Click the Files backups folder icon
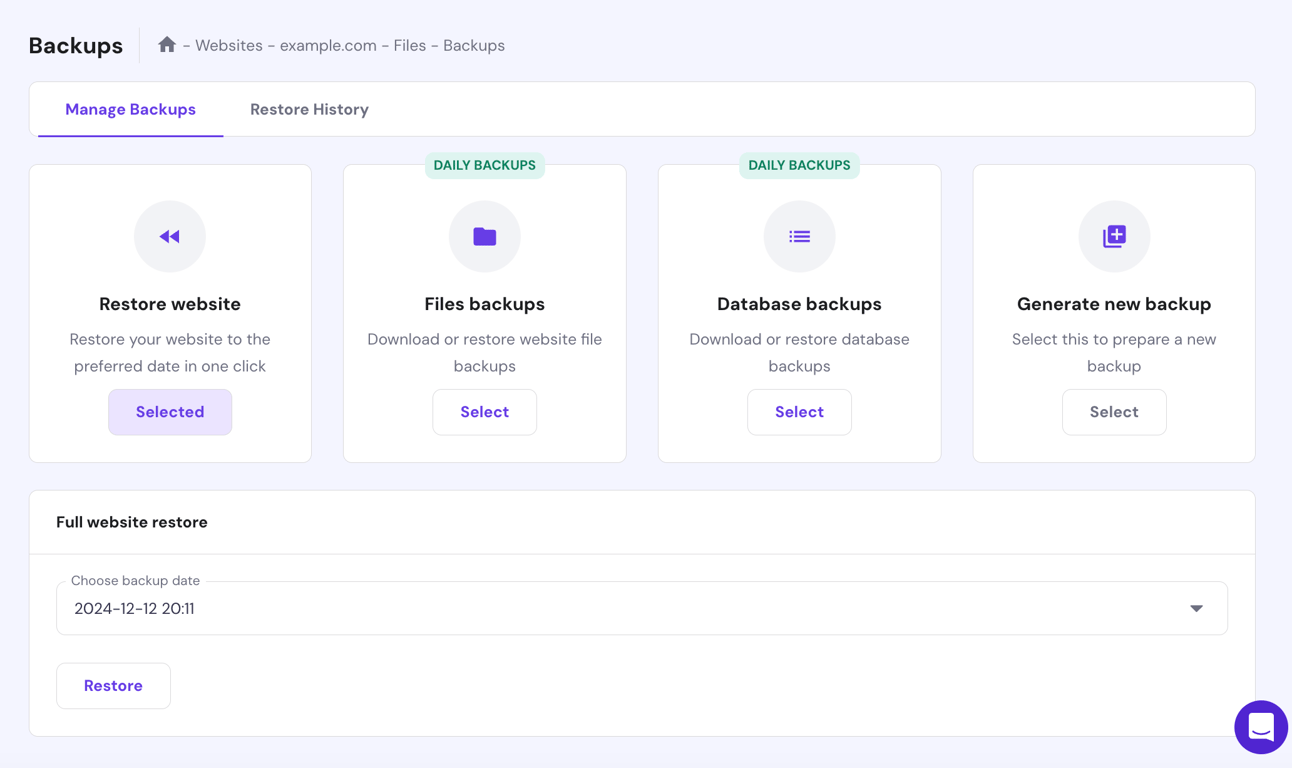Image resolution: width=1292 pixels, height=768 pixels. pos(484,236)
